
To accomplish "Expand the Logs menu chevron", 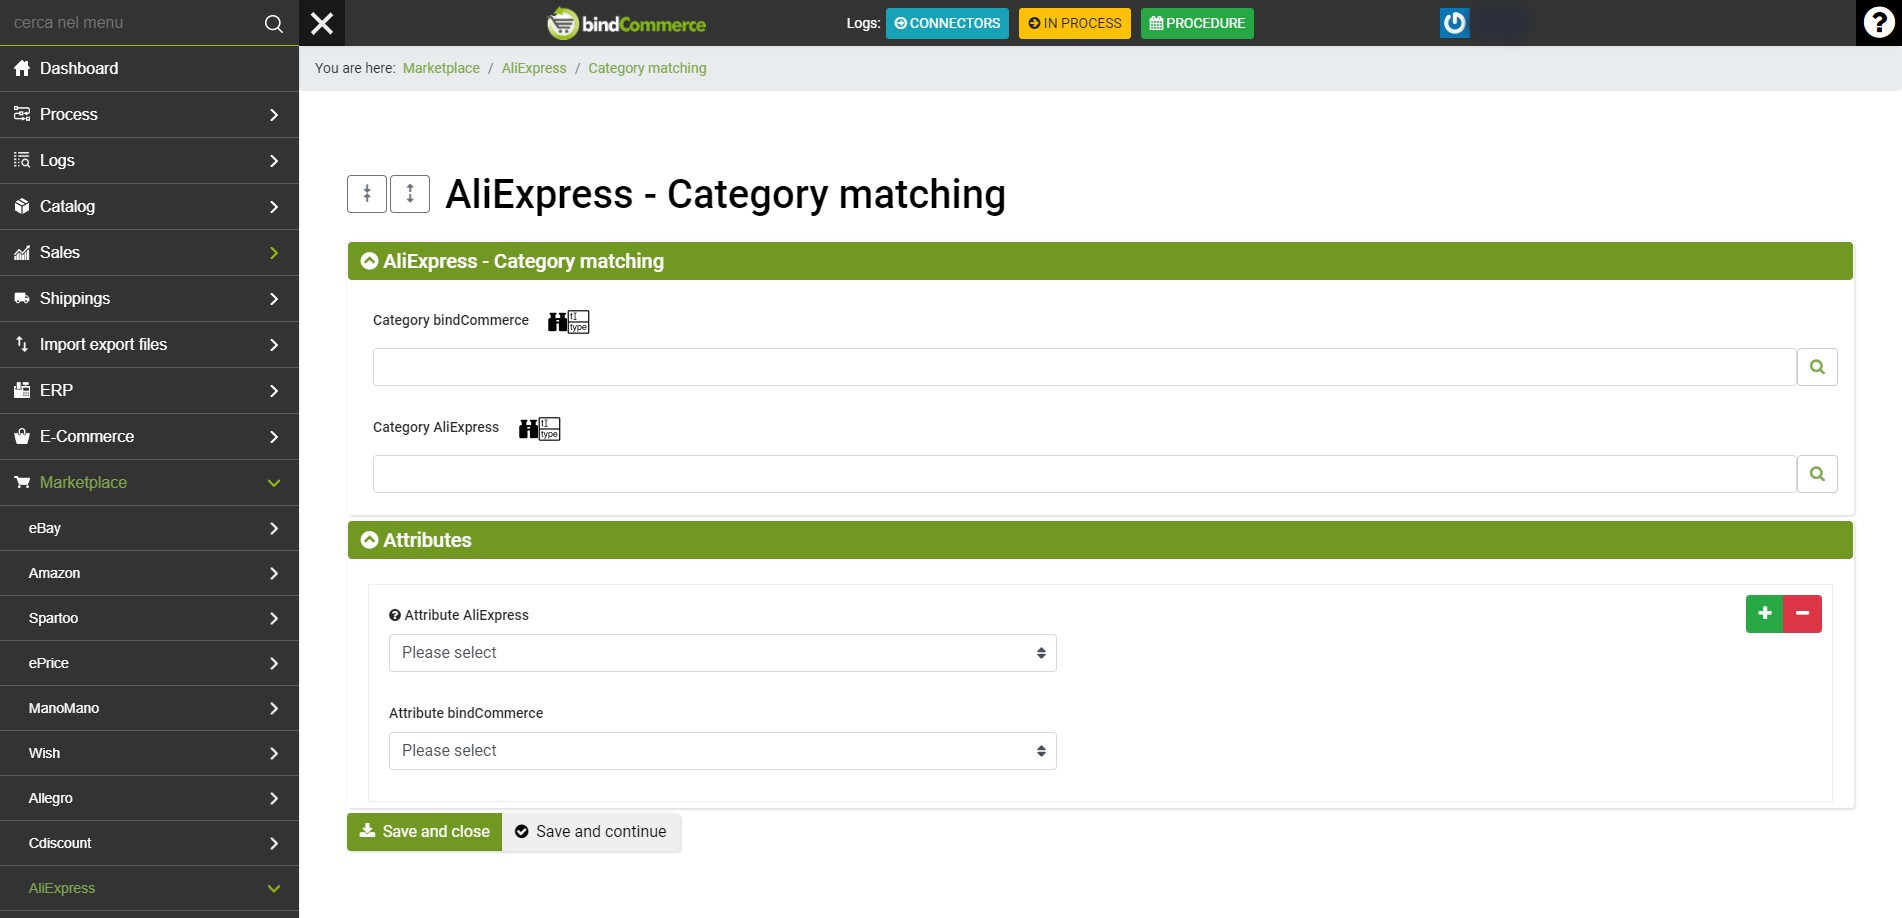I will [274, 161].
